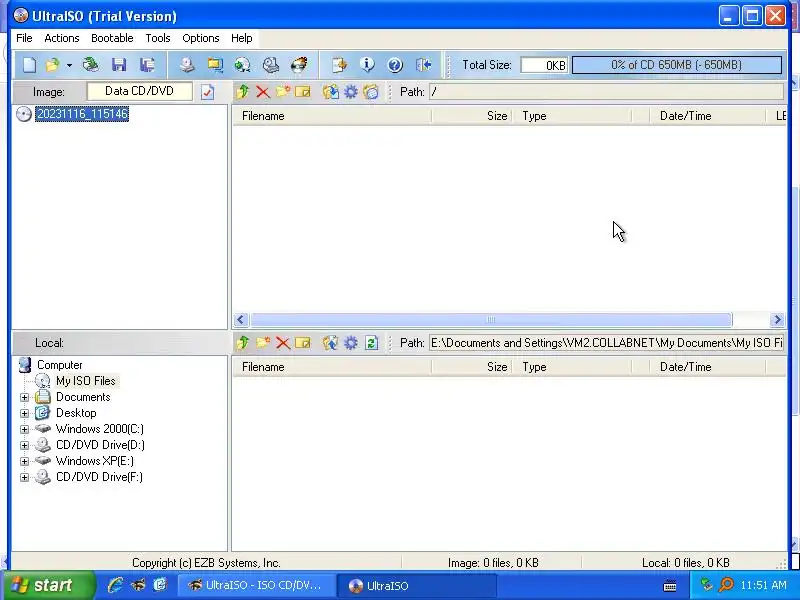Select the 20231116_115146 image root node
The height and width of the screenshot is (600, 800).
pos(82,113)
